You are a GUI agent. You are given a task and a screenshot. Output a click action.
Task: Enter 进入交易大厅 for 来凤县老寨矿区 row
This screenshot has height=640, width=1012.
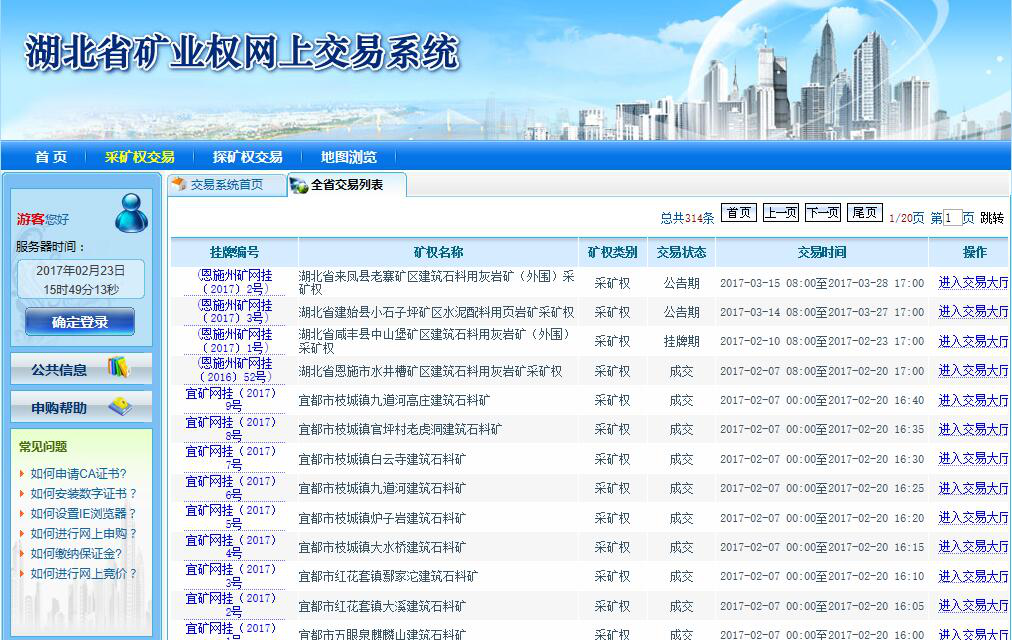(973, 283)
